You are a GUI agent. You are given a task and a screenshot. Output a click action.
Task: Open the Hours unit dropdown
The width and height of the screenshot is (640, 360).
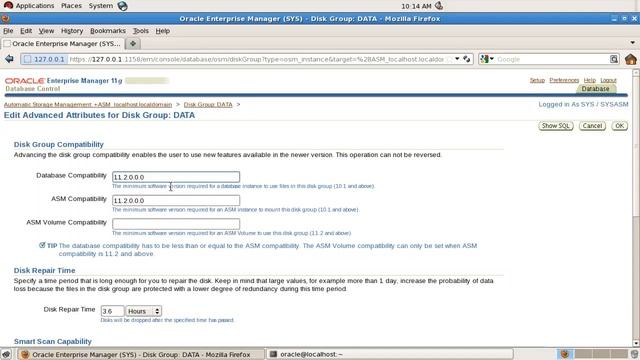click(x=144, y=311)
